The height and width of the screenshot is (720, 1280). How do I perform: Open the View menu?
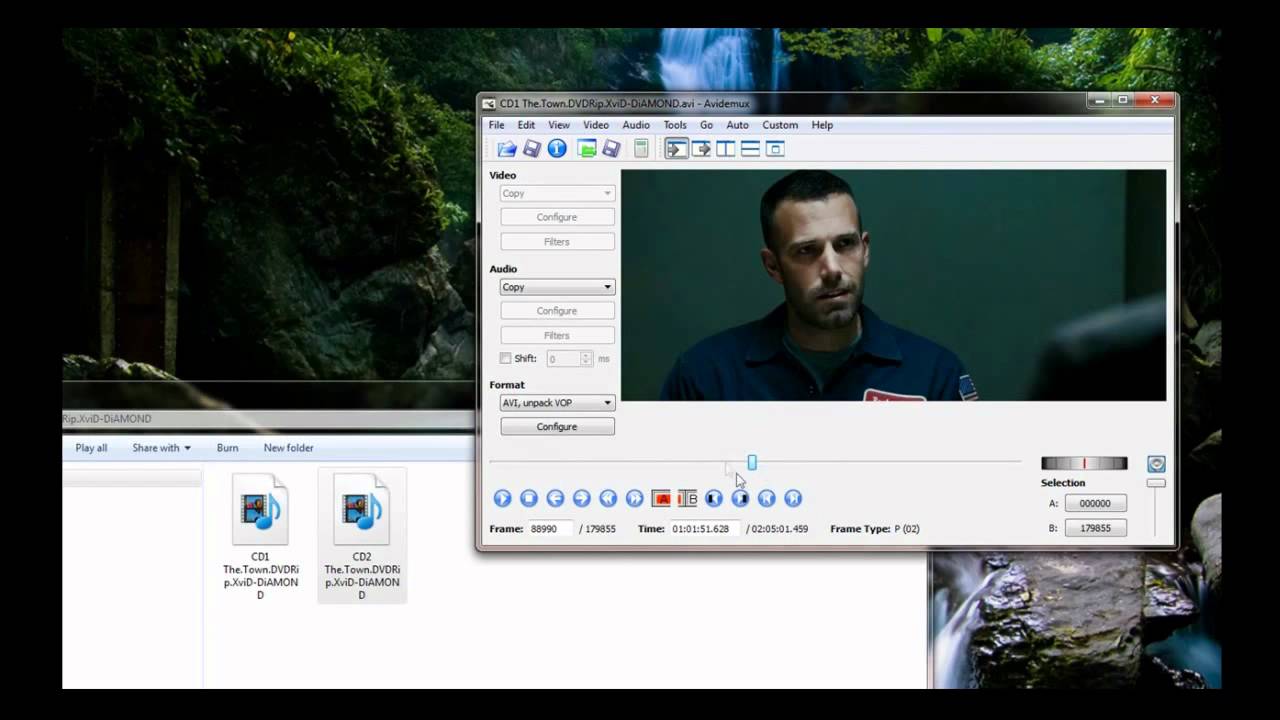pyautogui.click(x=559, y=125)
